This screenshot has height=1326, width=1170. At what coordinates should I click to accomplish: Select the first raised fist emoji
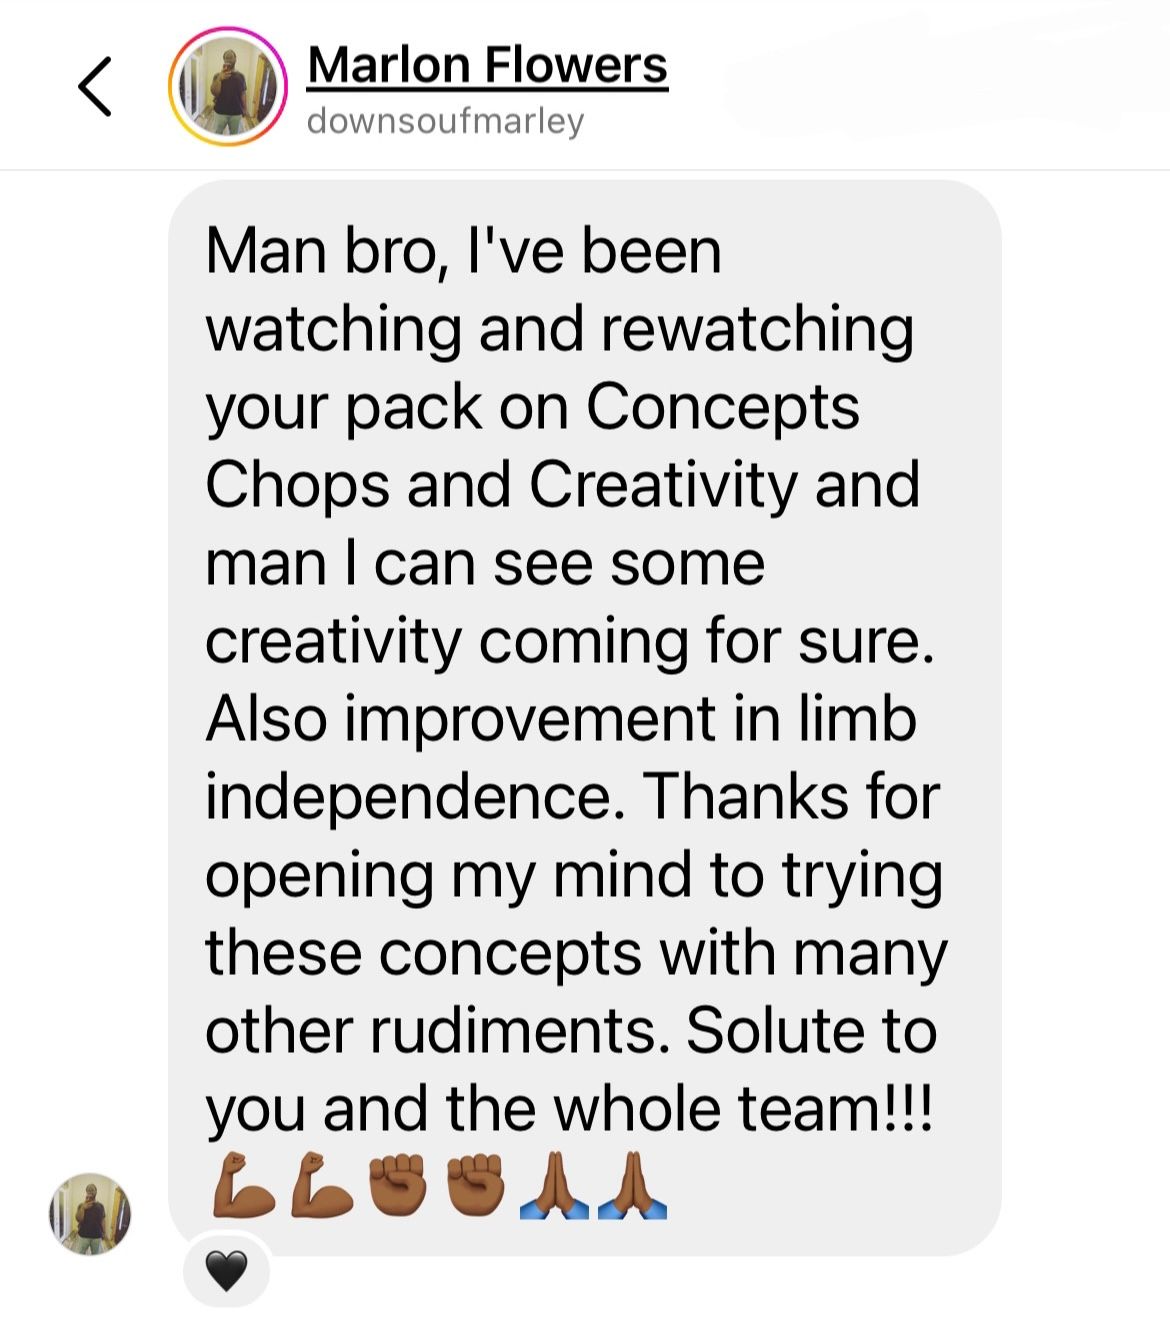[399, 1185]
